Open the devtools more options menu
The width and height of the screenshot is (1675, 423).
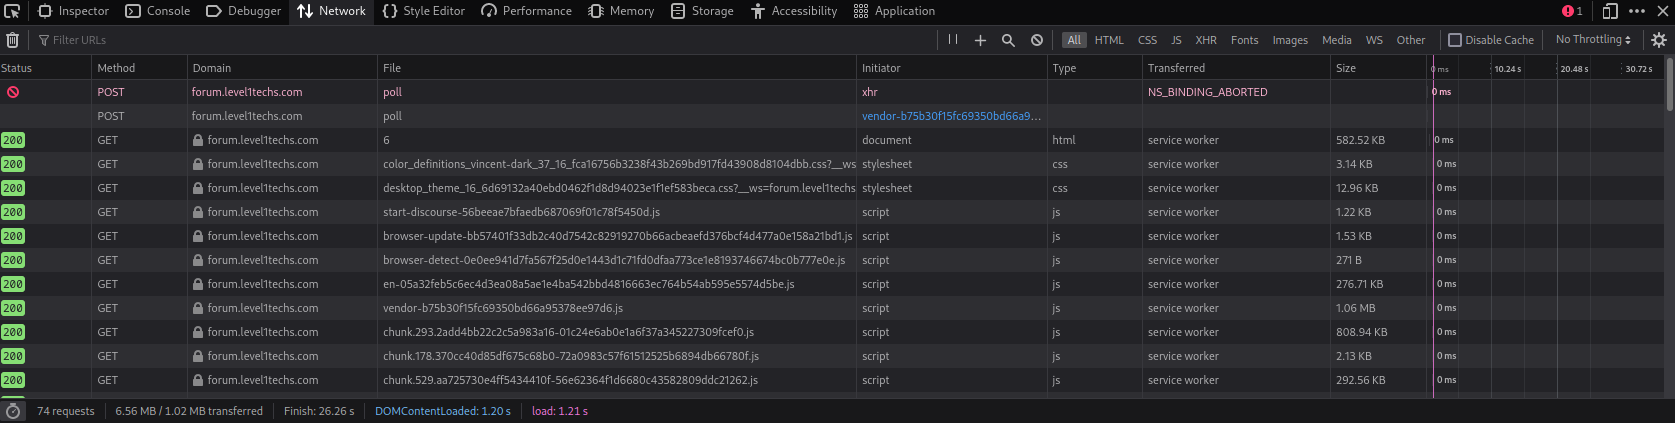[1637, 11]
